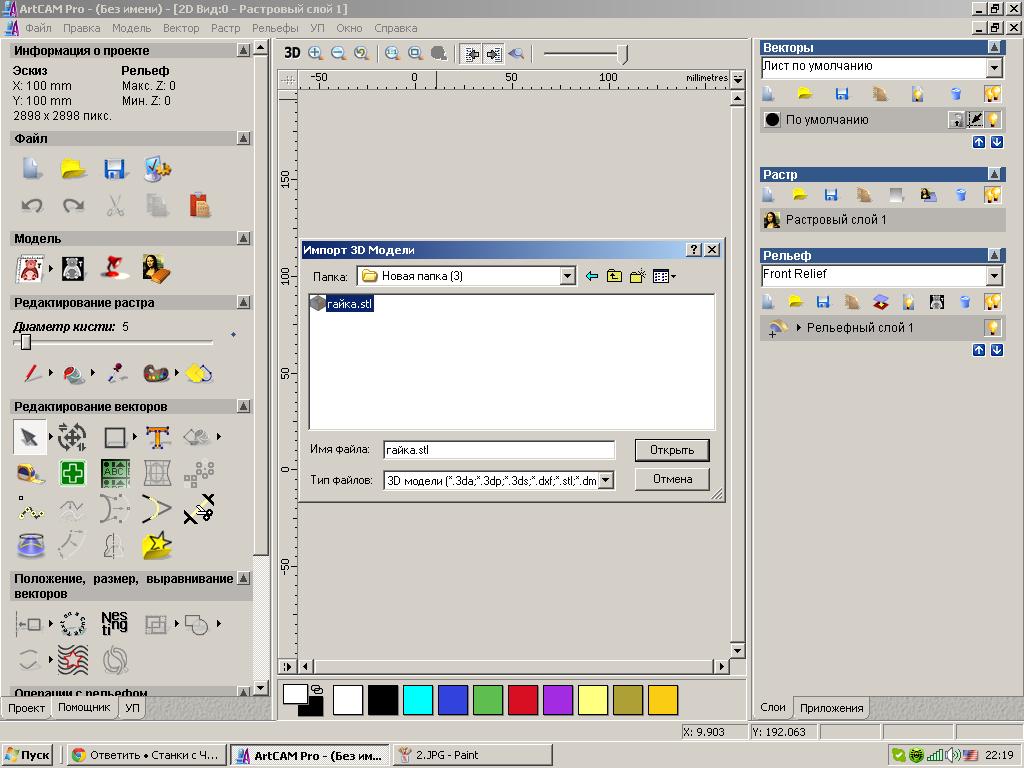Select the red color swatch
The image size is (1024, 768).
[522, 700]
